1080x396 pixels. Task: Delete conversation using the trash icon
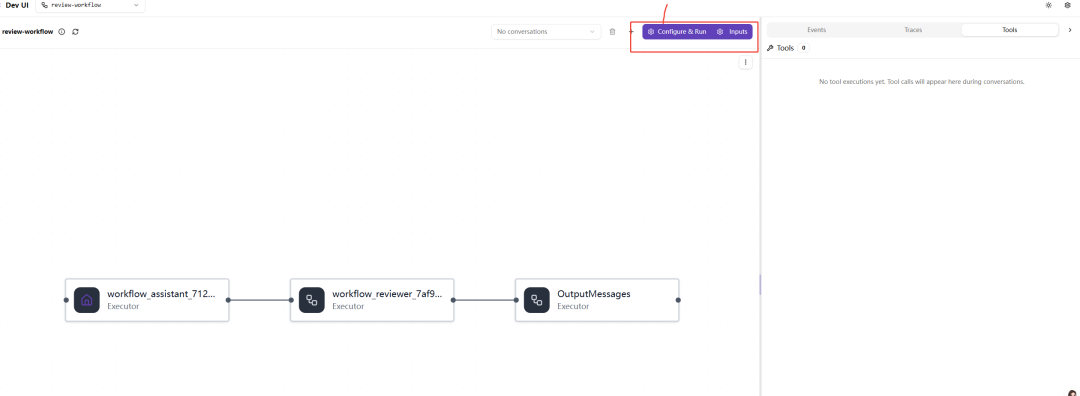coord(612,32)
